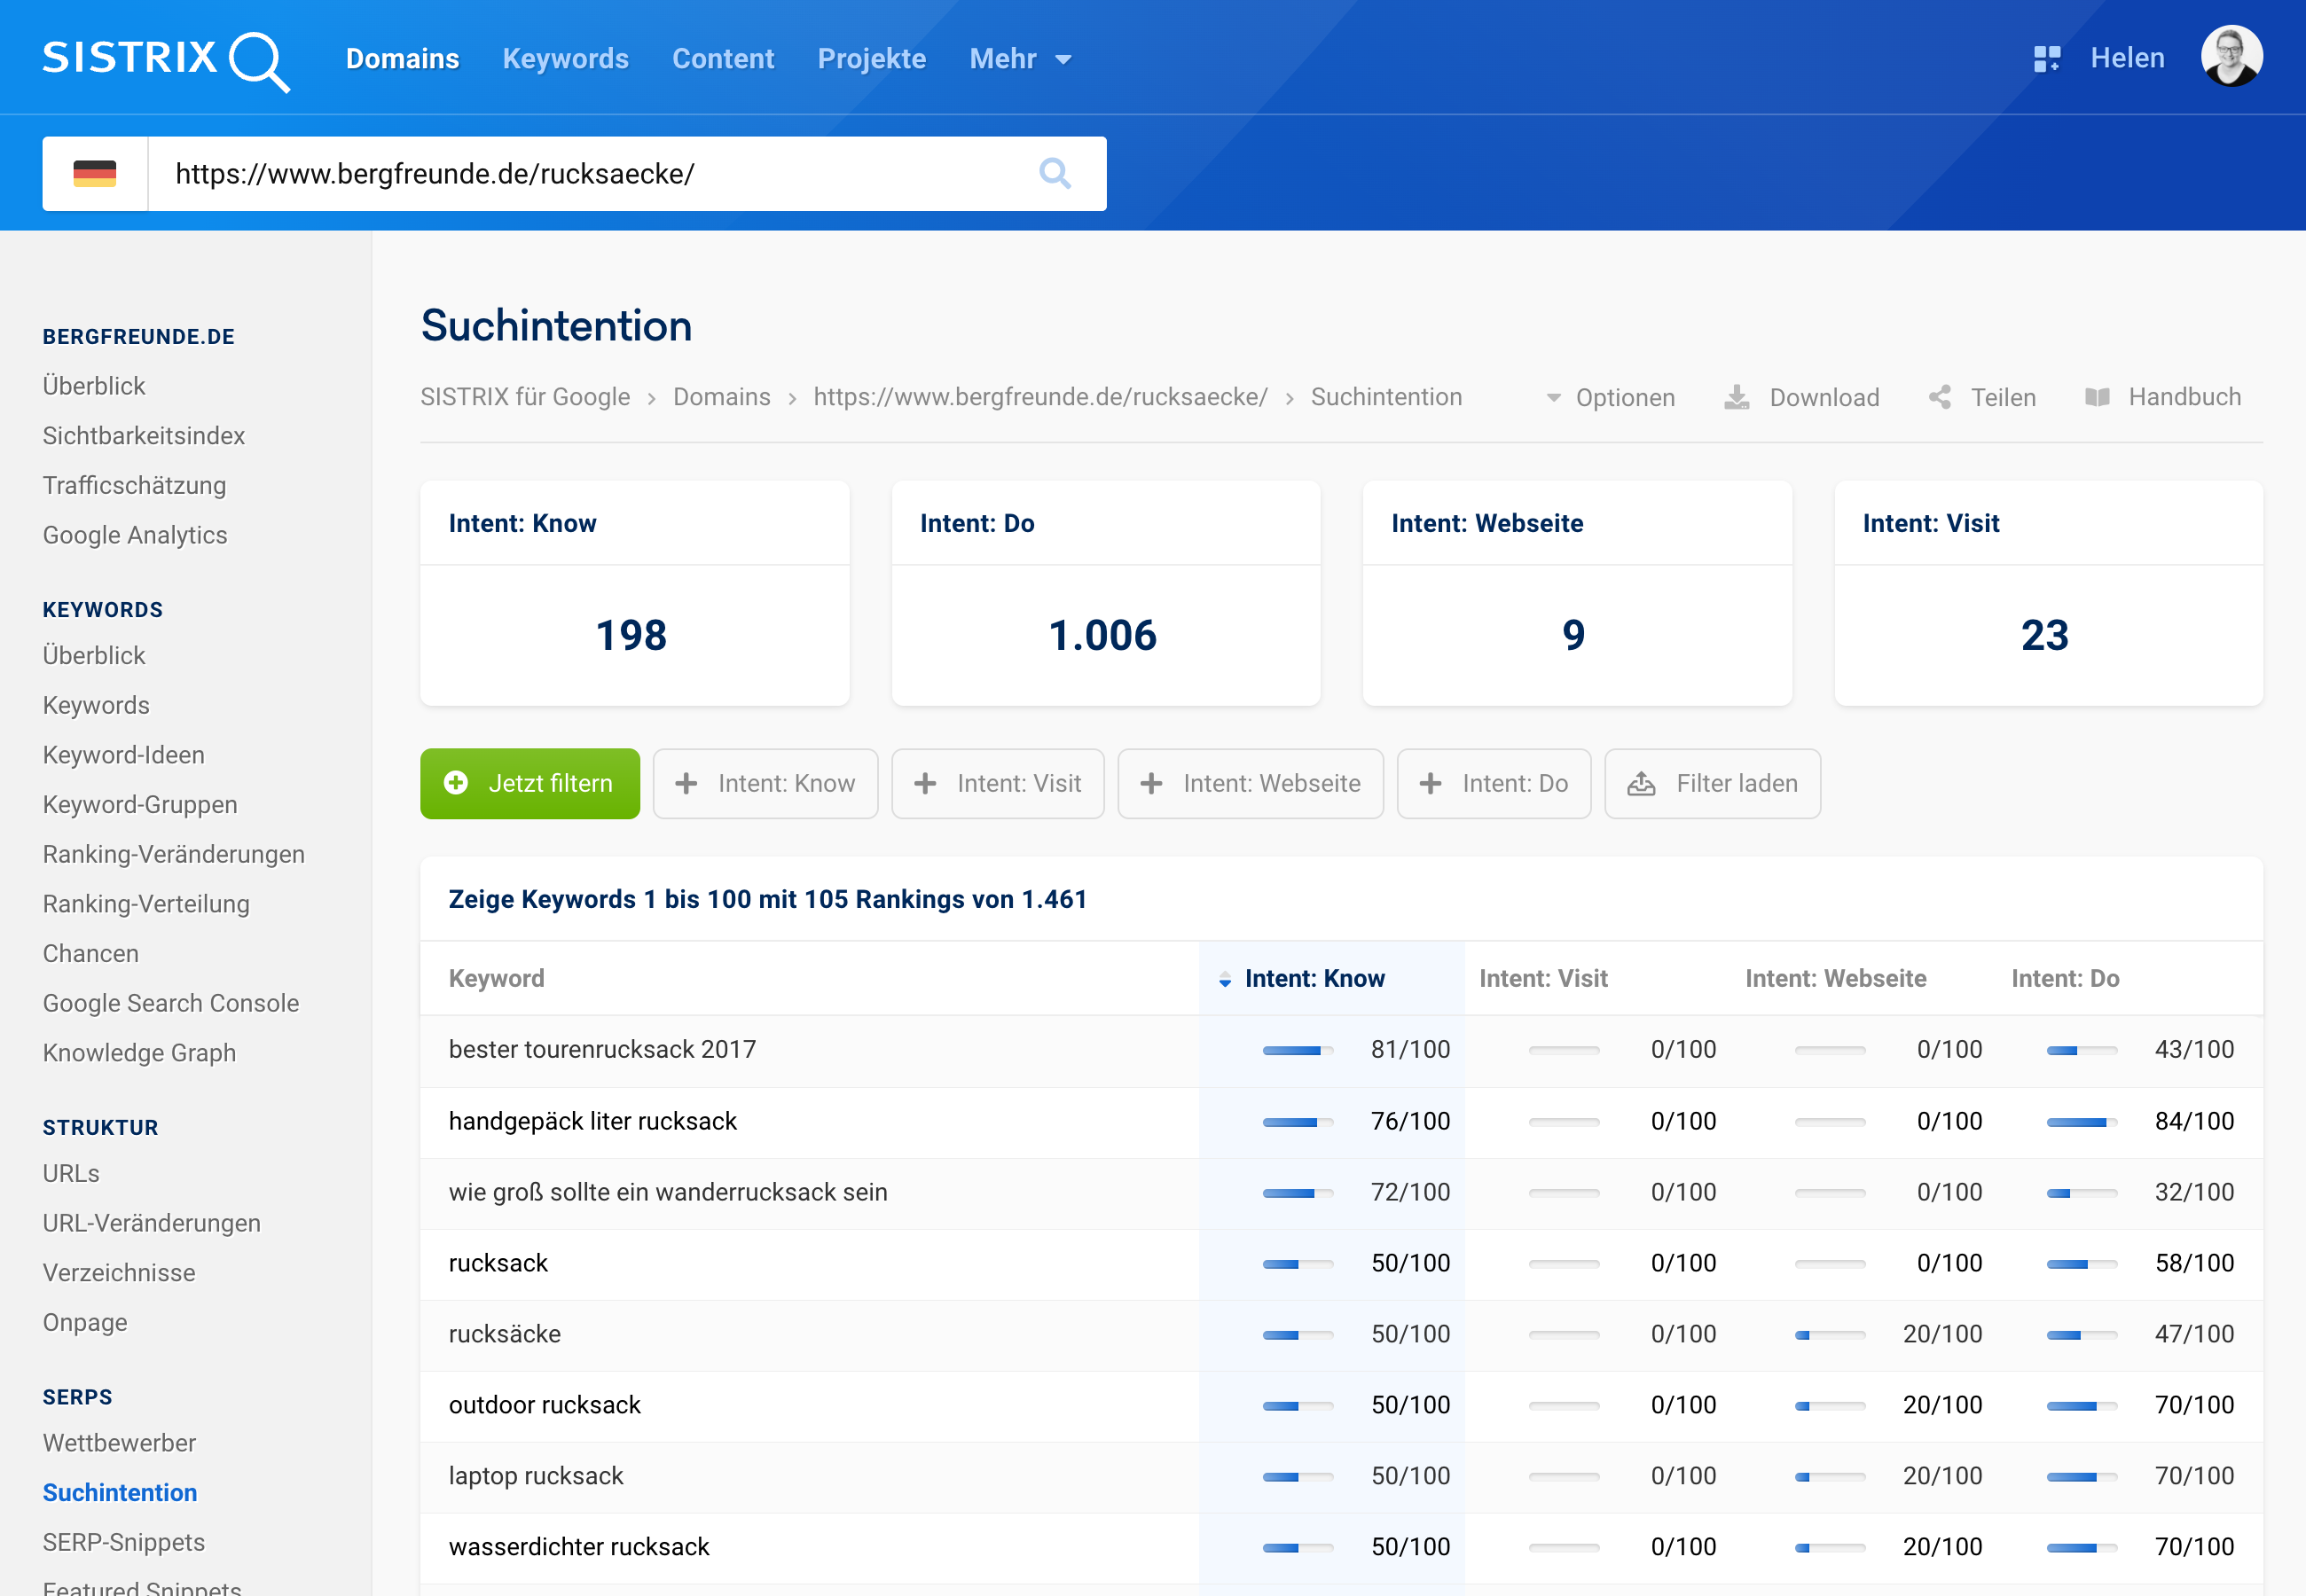Click the plus icon on Intent: Visit filter
The width and height of the screenshot is (2306, 1596).
tap(925, 784)
